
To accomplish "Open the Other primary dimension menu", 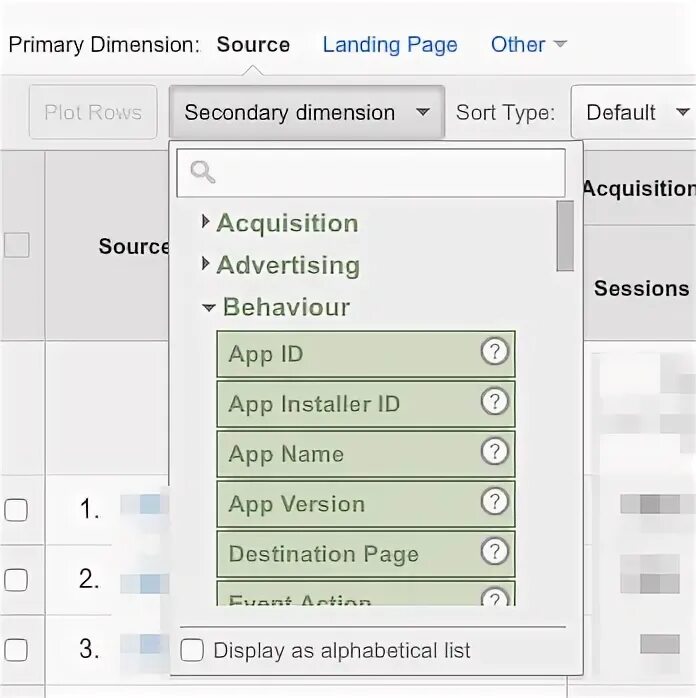I will [x=528, y=45].
